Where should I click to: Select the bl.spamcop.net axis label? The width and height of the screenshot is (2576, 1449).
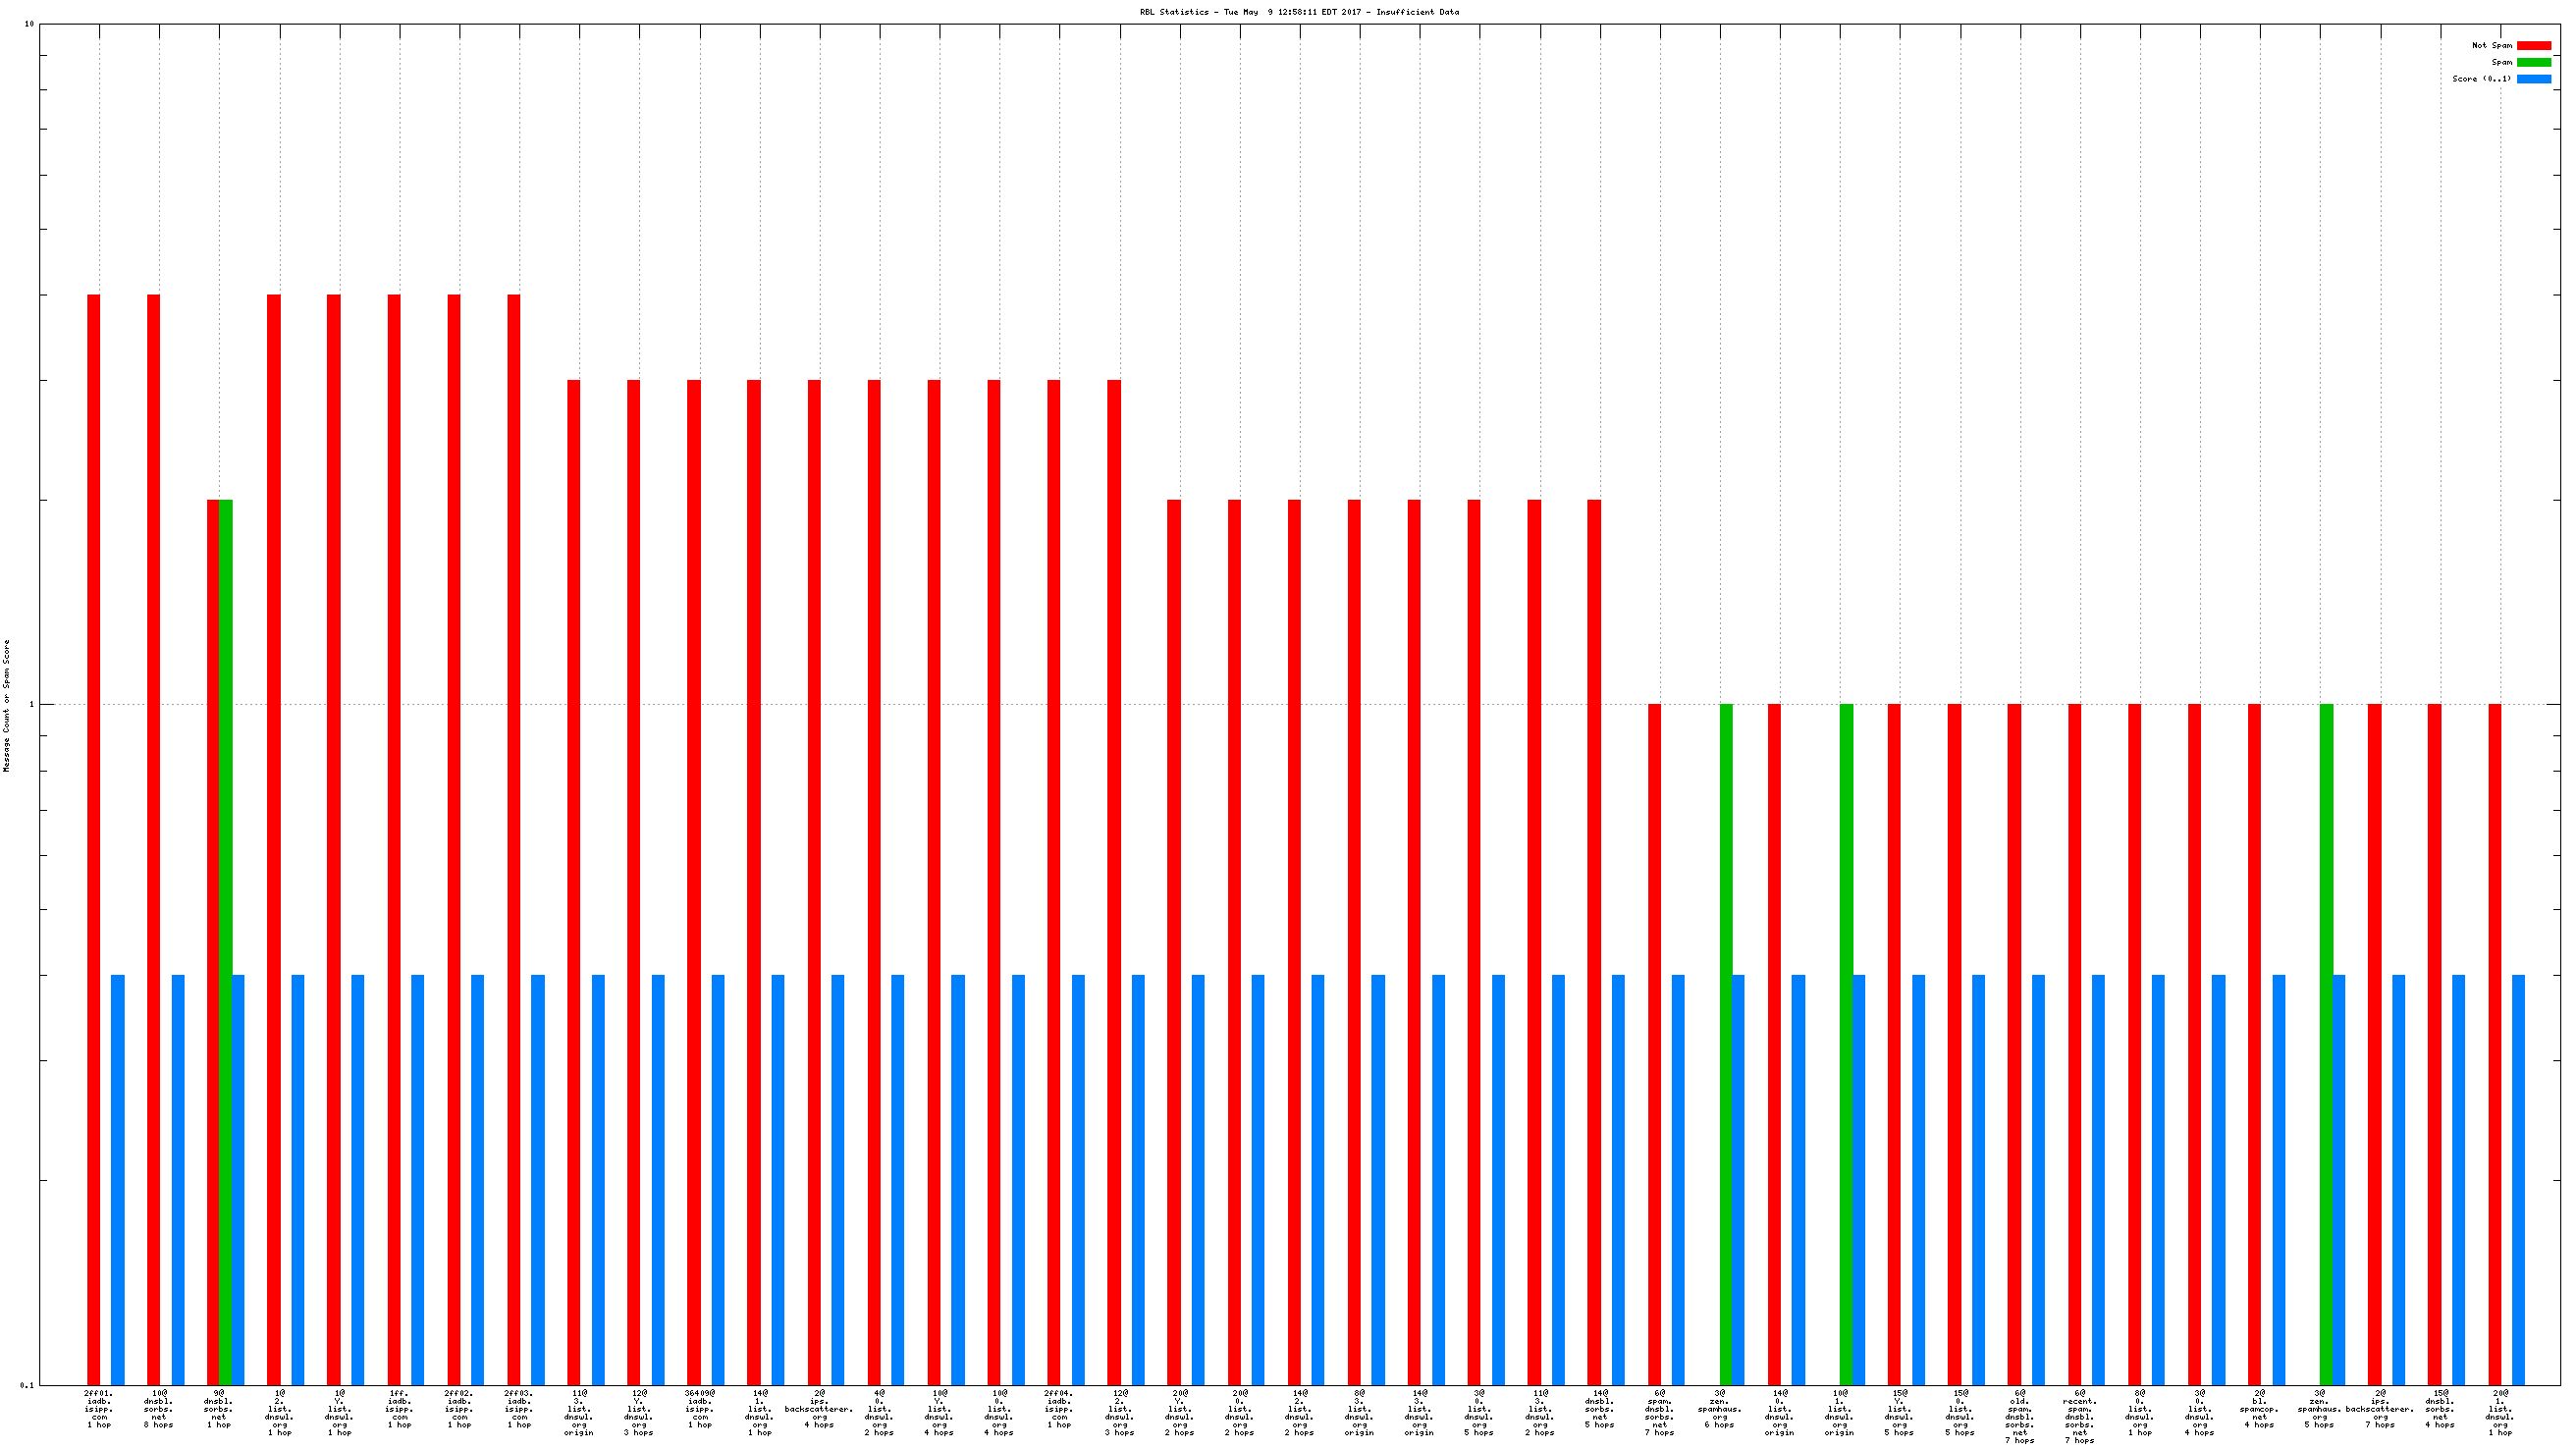[2259, 1408]
